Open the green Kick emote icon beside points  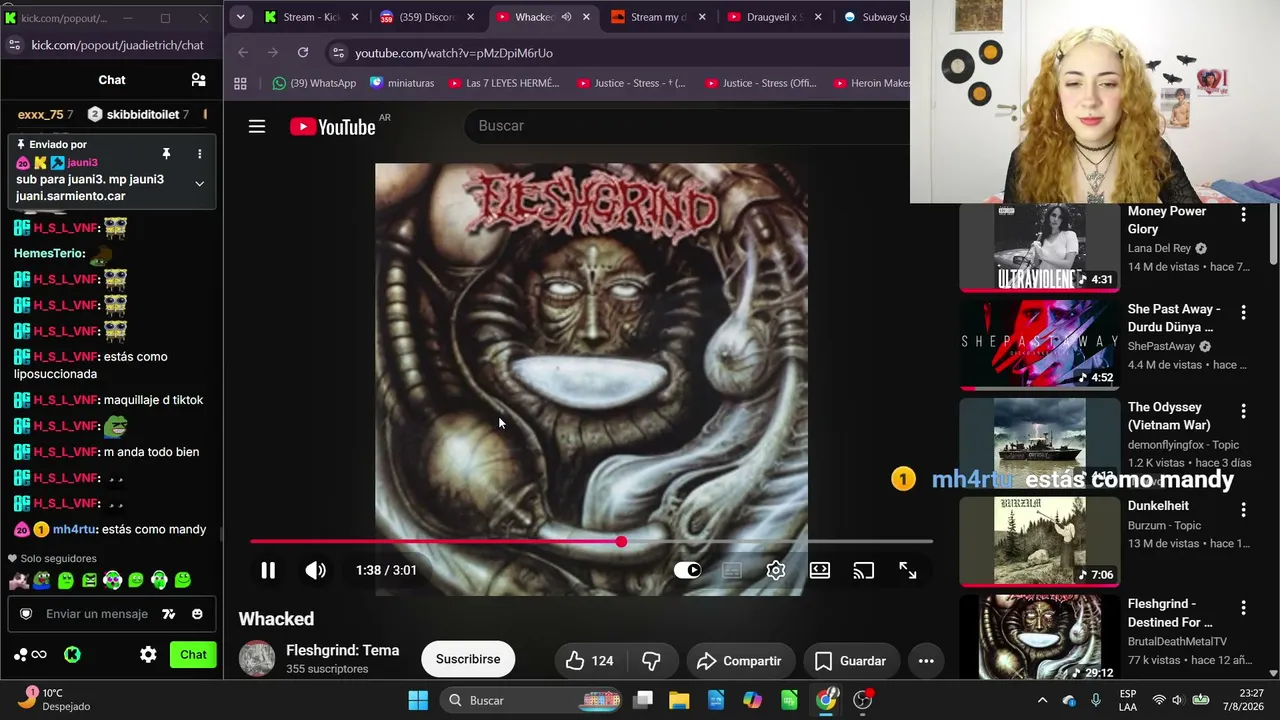(72, 655)
